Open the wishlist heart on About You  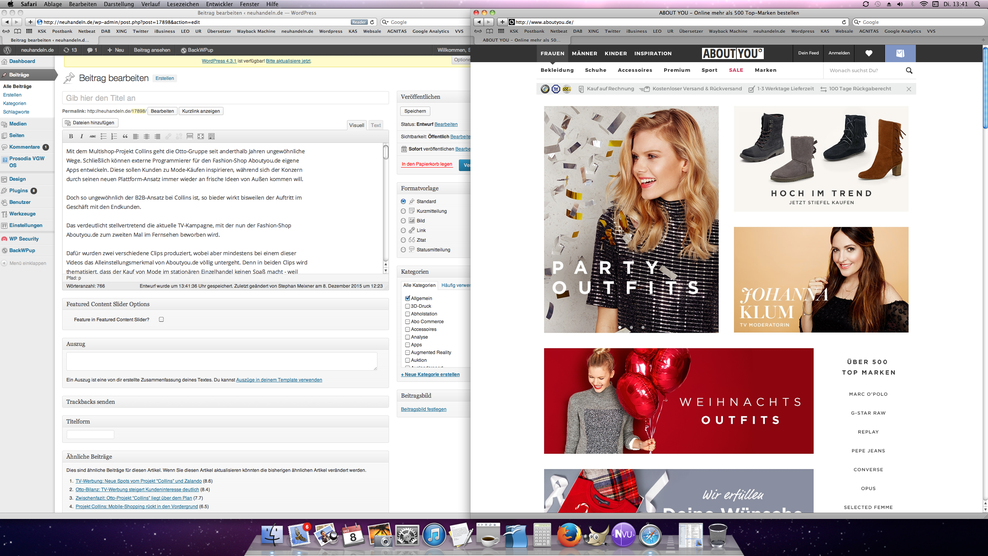coord(869,54)
